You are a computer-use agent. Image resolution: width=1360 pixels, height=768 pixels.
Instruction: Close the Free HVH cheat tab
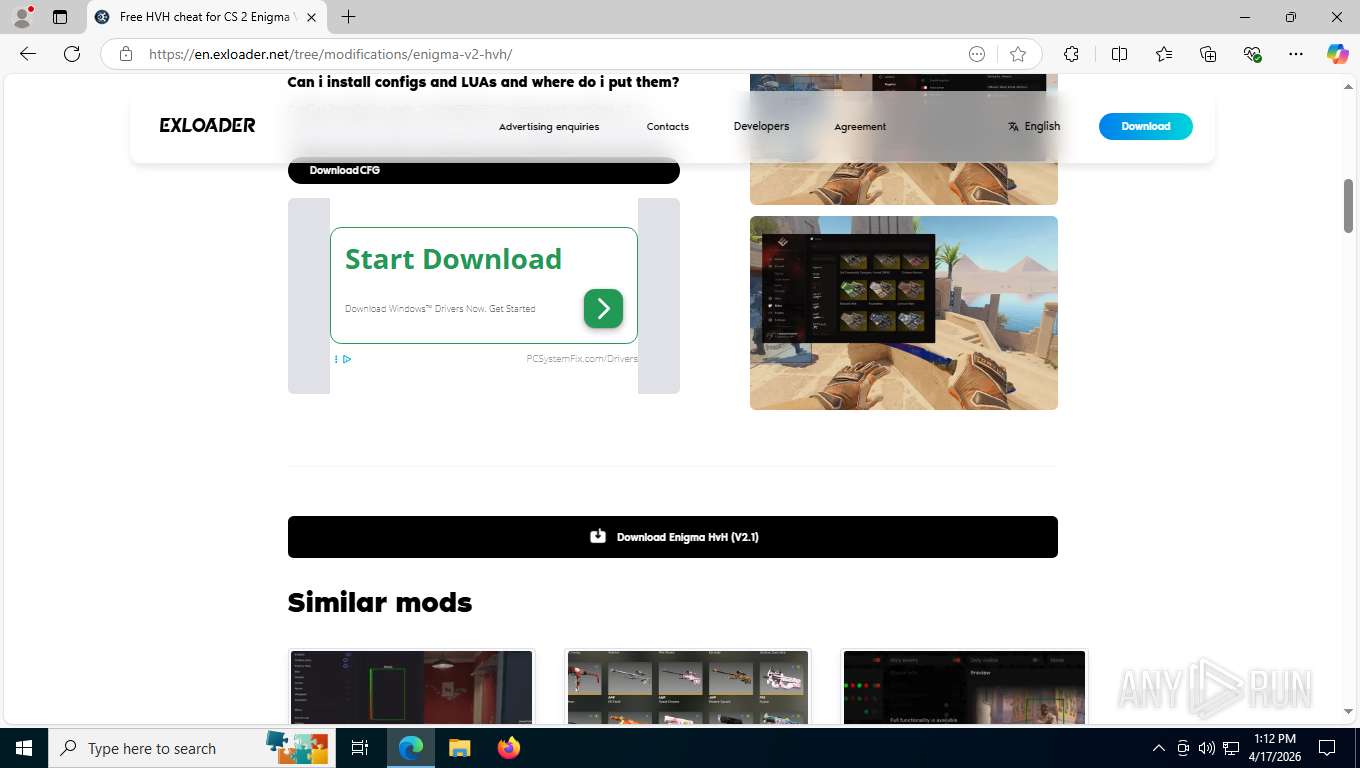tap(311, 17)
